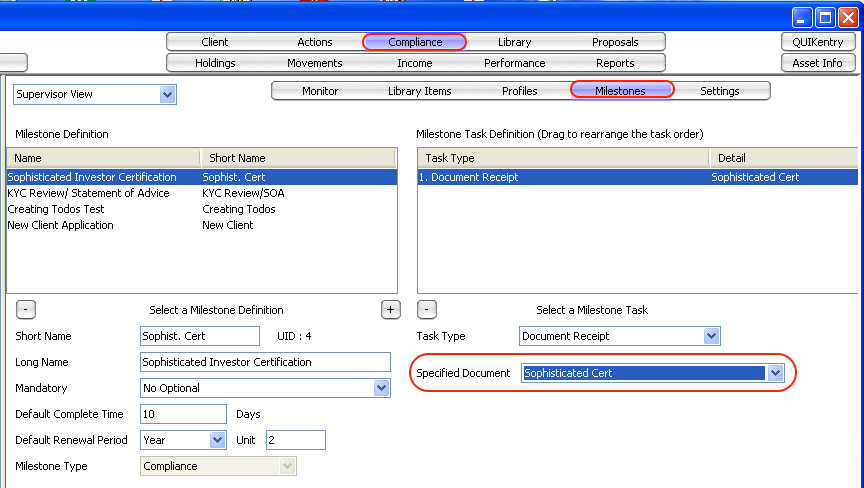Screen dimensions: 864x488
Task: Expand the Specified Document dropdown
Action: tap(775, 373)
